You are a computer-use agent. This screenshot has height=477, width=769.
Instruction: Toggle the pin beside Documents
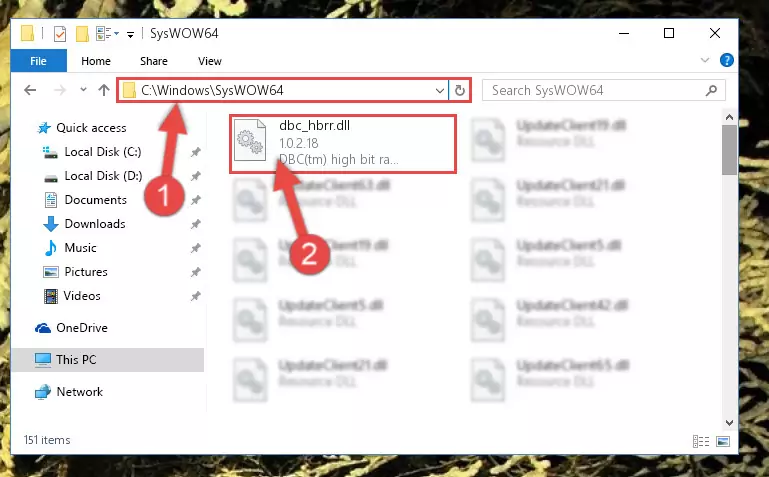point(196,200)
